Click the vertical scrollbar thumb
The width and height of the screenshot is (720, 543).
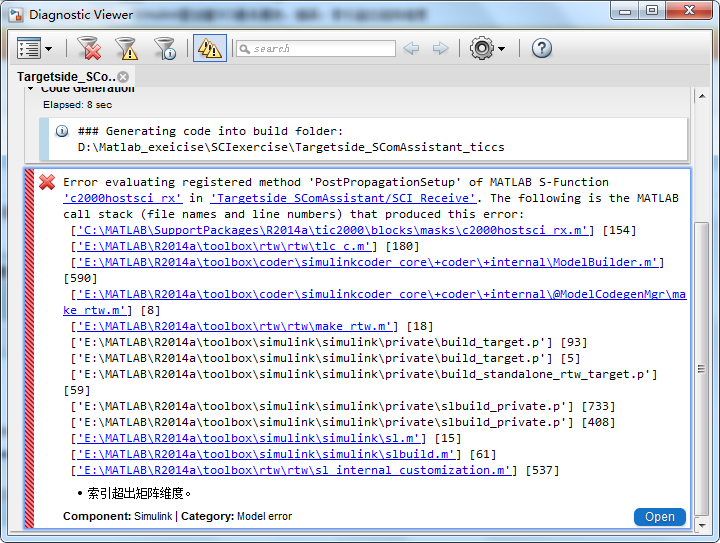click(701, 369)
